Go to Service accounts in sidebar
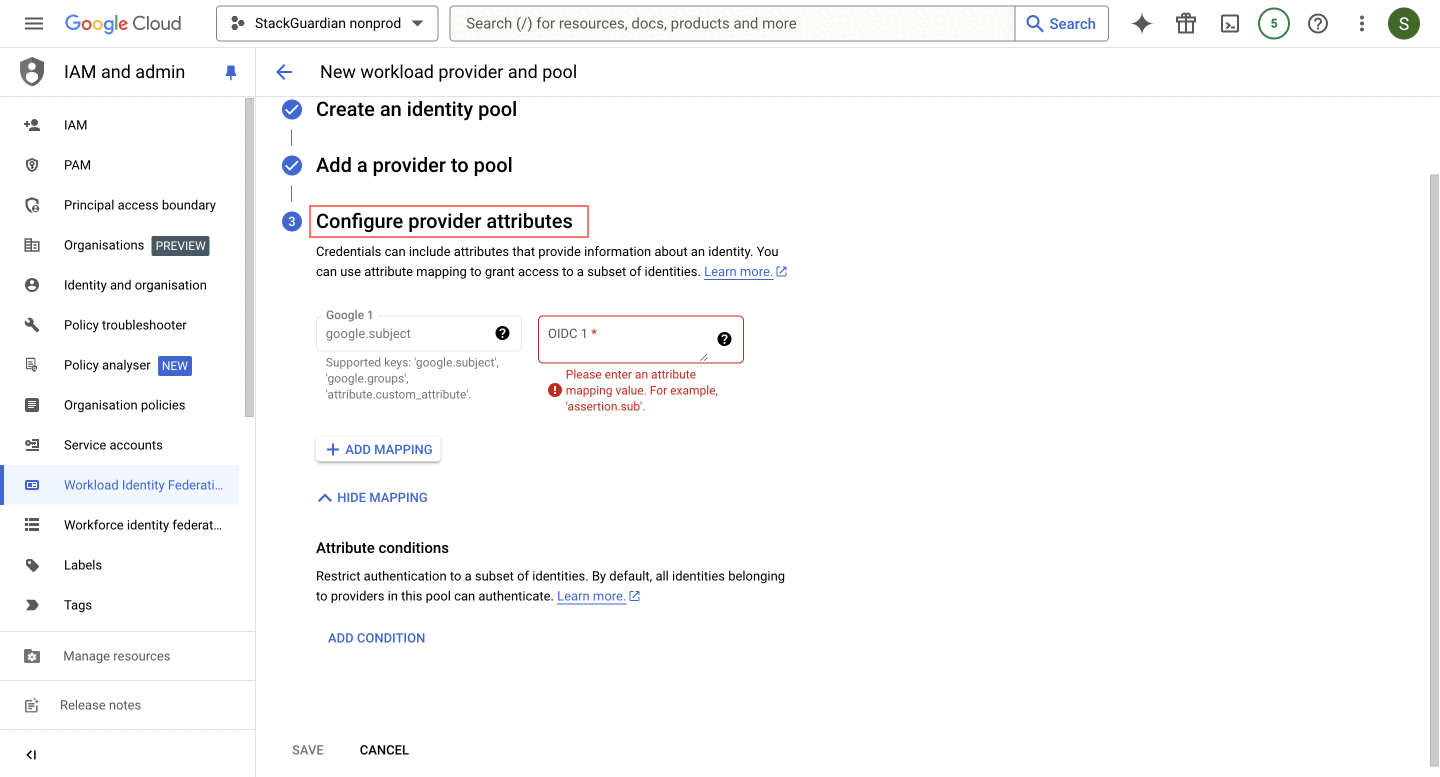Screen dimensions: 1440x777 (x=113, y=445)
